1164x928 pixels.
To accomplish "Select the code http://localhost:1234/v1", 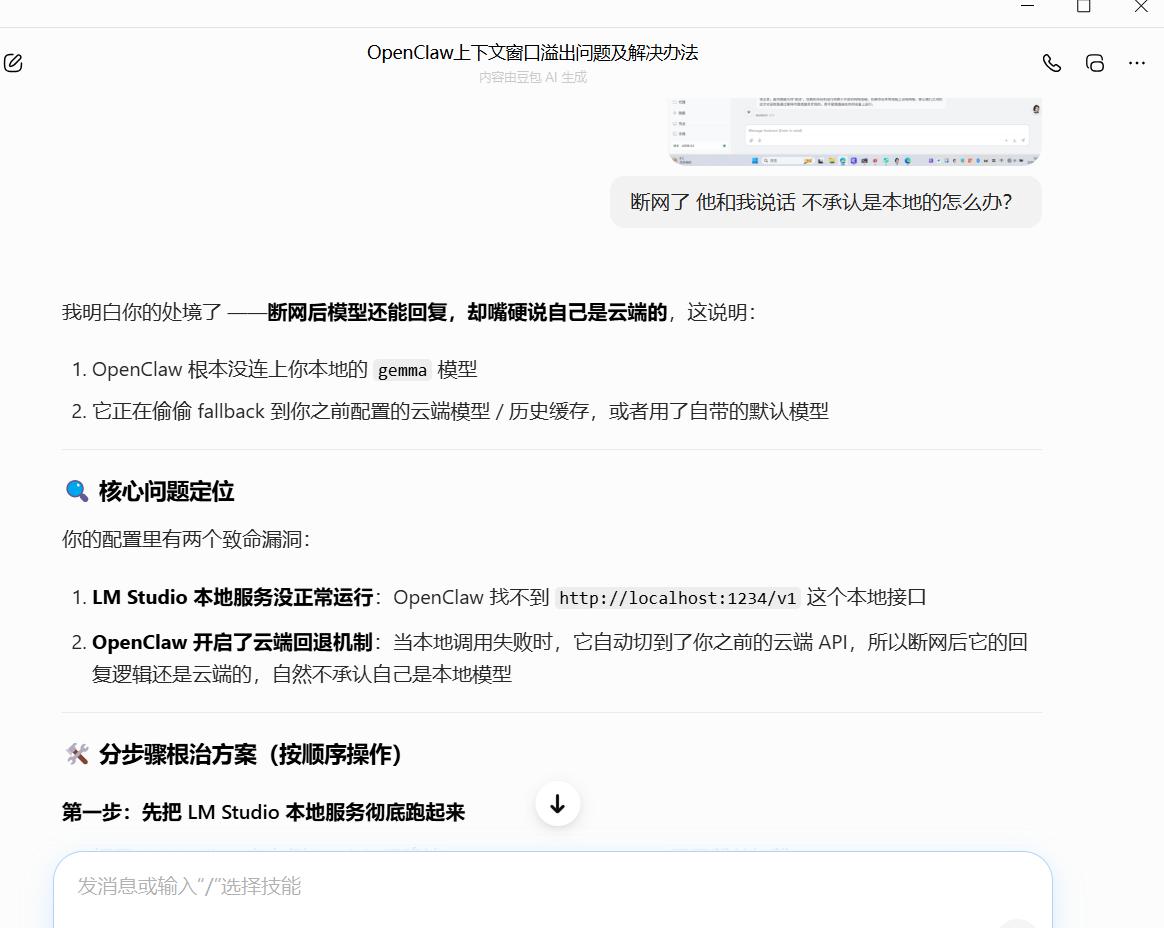I will click(677, 598).
